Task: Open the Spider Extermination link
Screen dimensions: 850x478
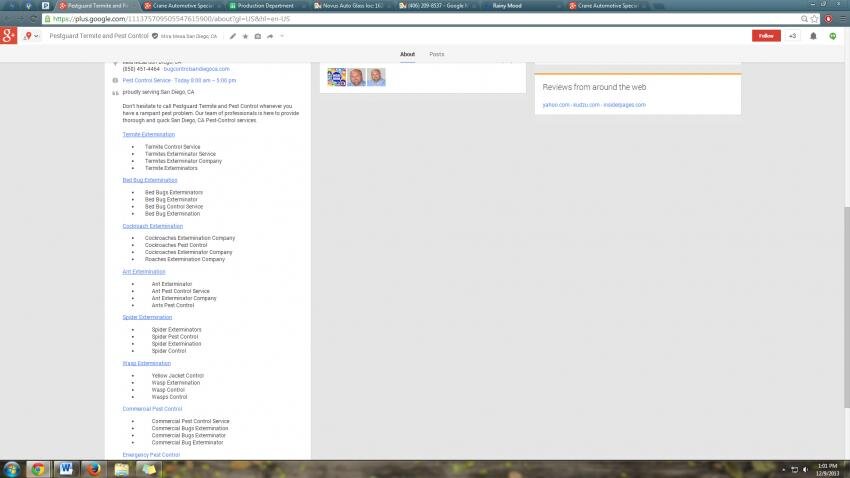Action: tap(147, 317)
